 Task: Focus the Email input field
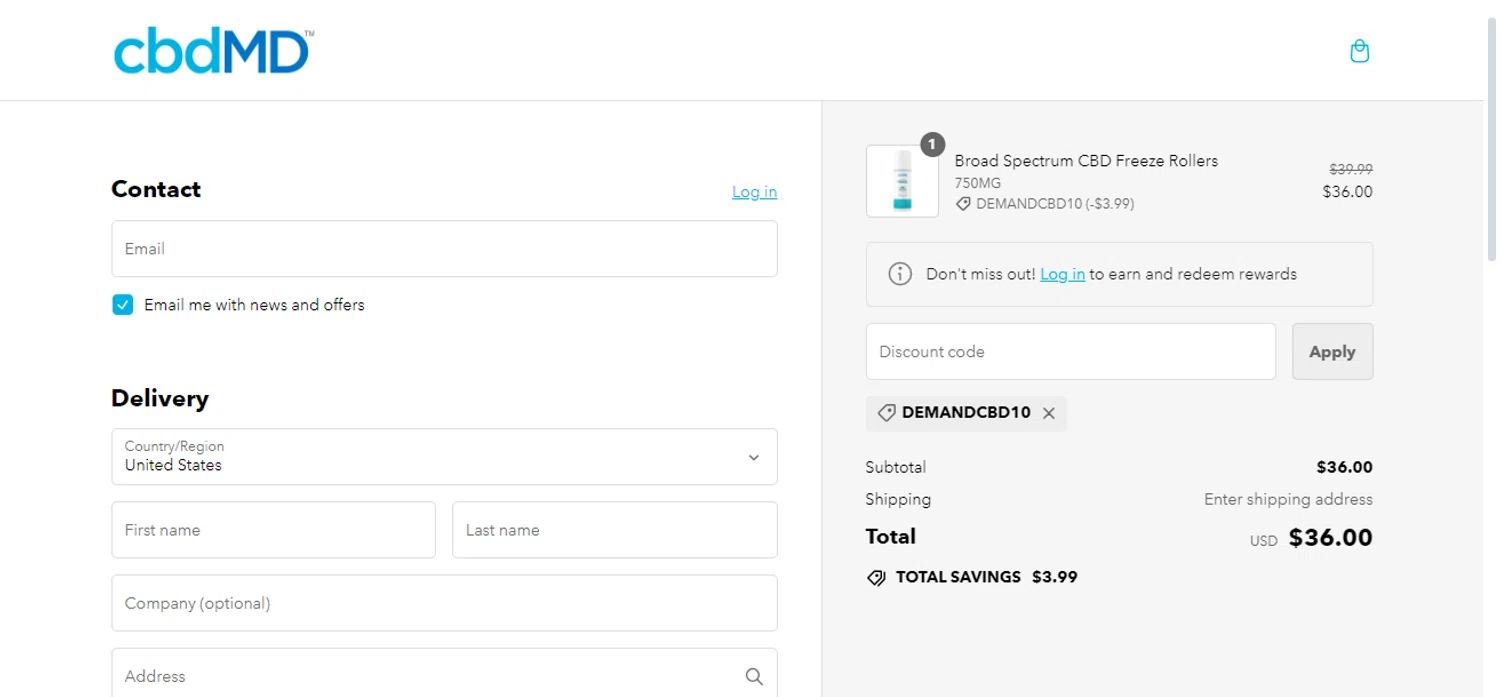pyautogui.click(x=444, y=249)
